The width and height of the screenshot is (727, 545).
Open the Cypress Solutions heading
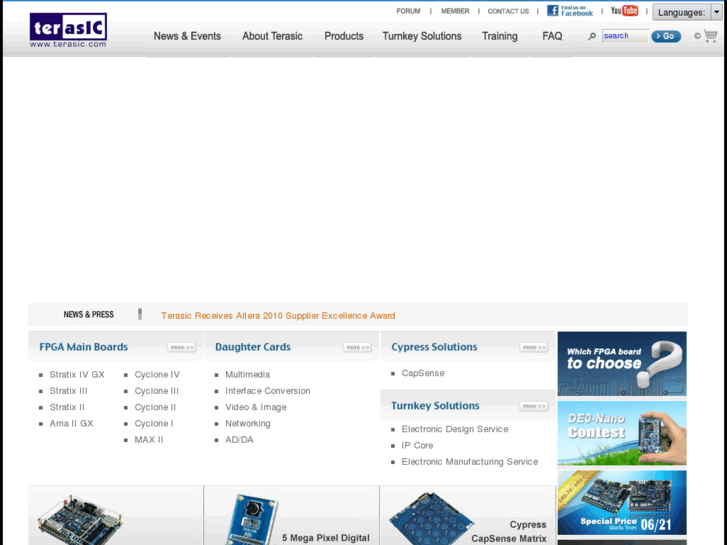[434, 347]
